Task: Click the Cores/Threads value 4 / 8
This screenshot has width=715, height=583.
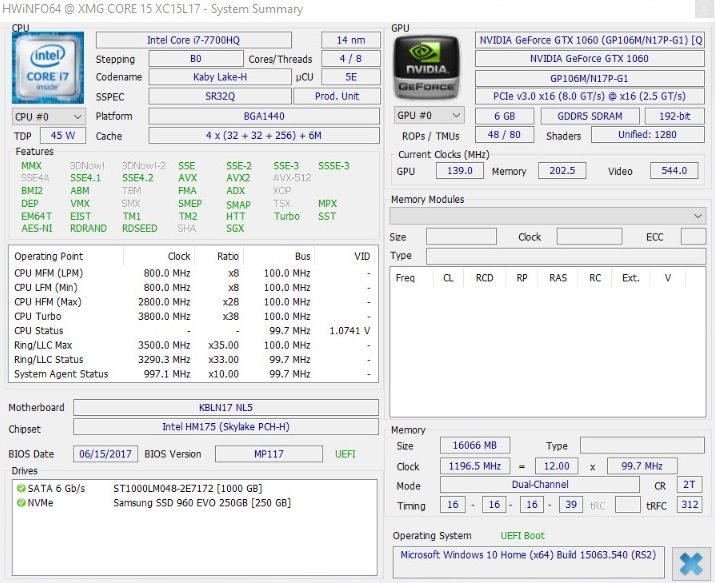Action: point(351,58)
